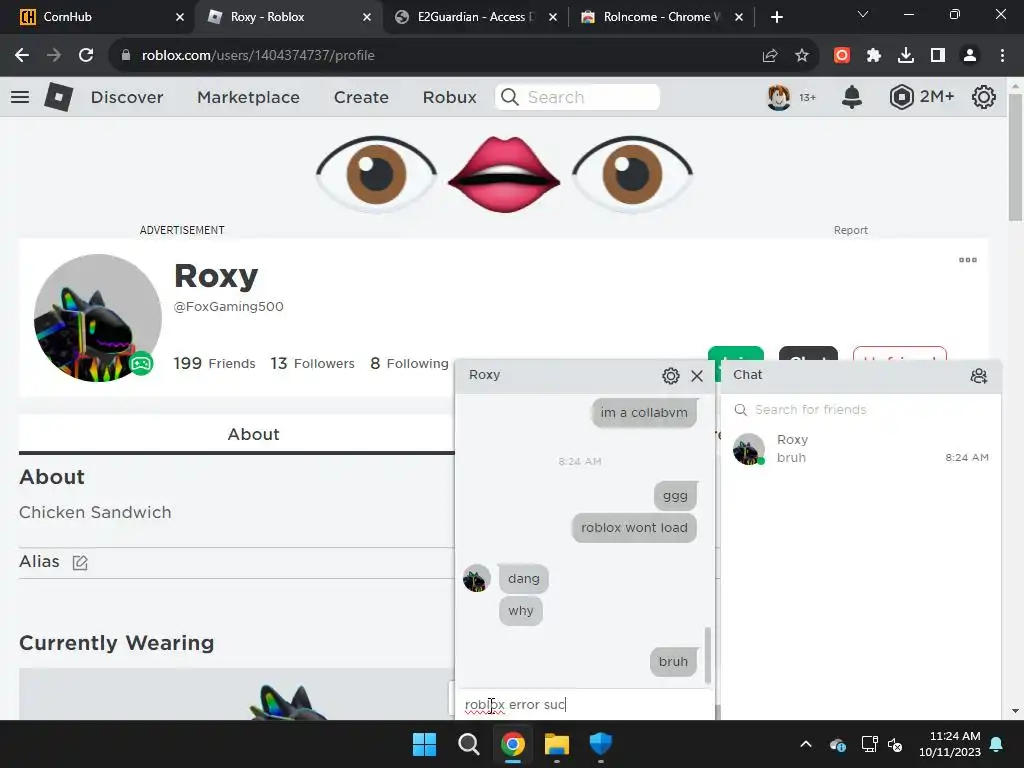Open the Discover page
The height and width of the screenshot is (768, 1024).
point(127,97)
